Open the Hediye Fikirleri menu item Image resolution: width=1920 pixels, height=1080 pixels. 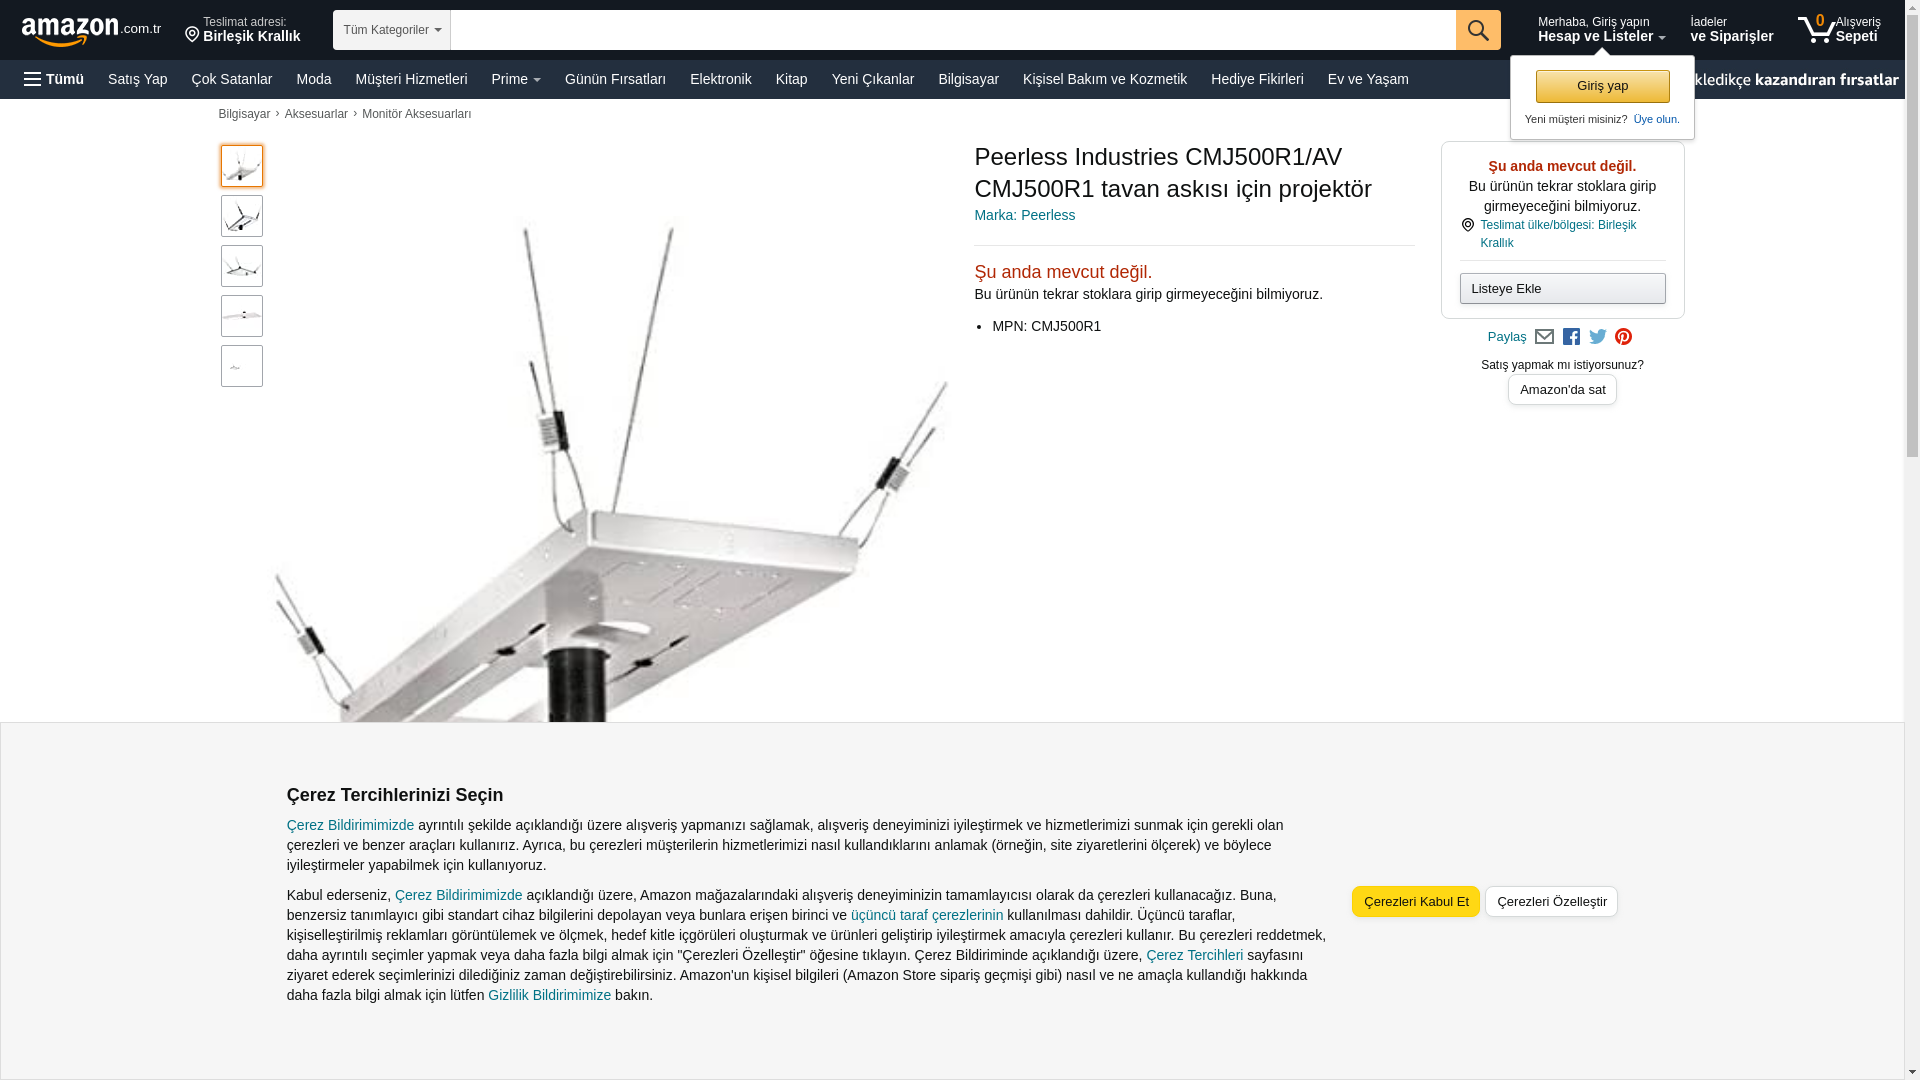(1257, 79)
